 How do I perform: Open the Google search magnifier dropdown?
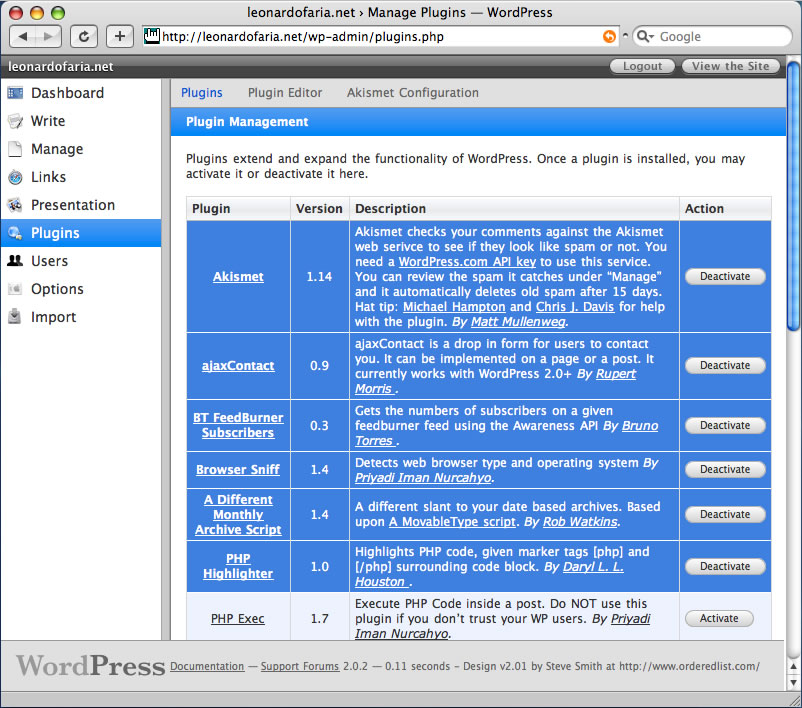(x=645, y=36)
